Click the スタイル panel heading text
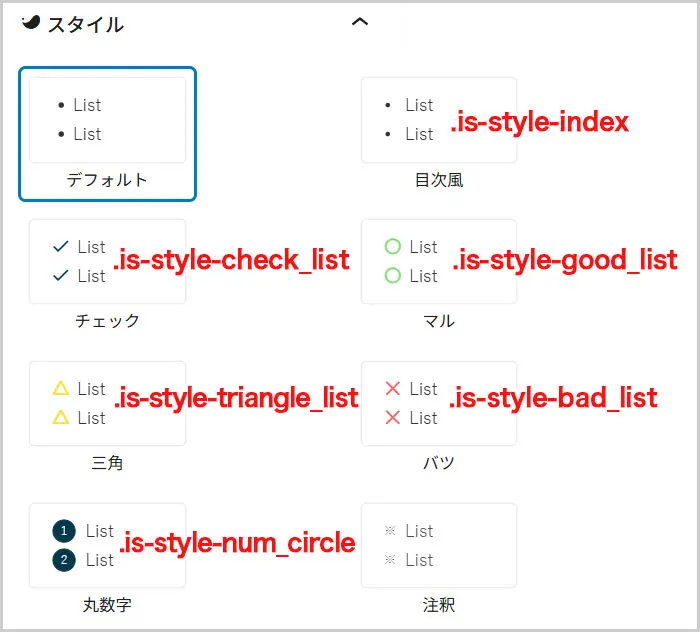Image resolution: width=700 pixels, height=632 pixels. pos(86,25)
